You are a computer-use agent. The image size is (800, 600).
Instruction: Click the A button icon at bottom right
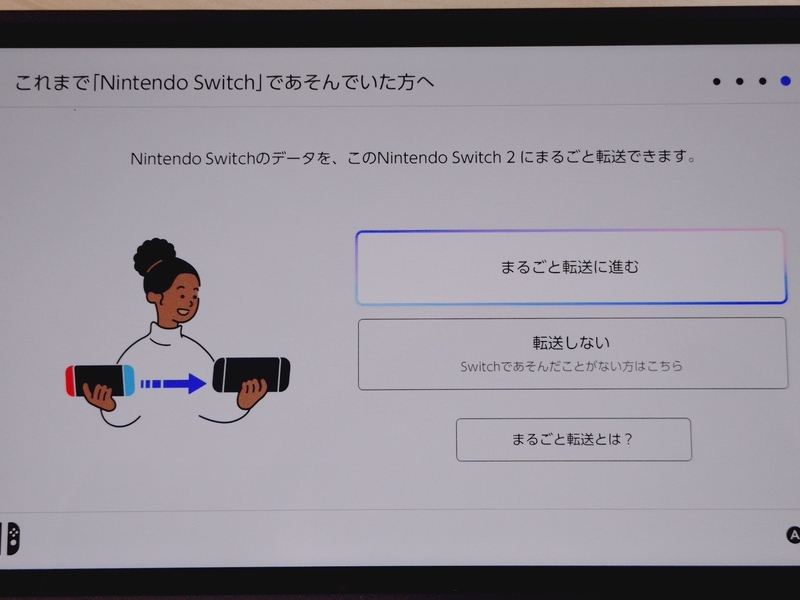point(793,535)
